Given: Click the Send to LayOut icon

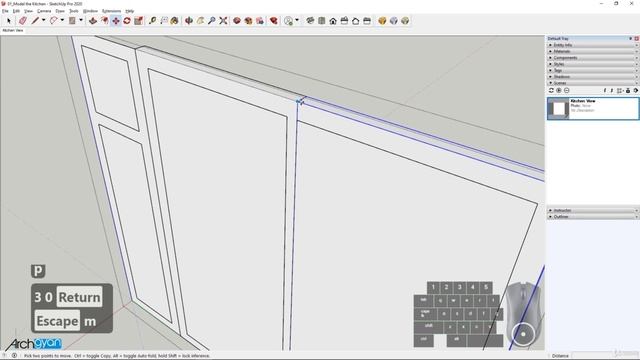Looking at the screenshot, I should (x=260, y=20).
